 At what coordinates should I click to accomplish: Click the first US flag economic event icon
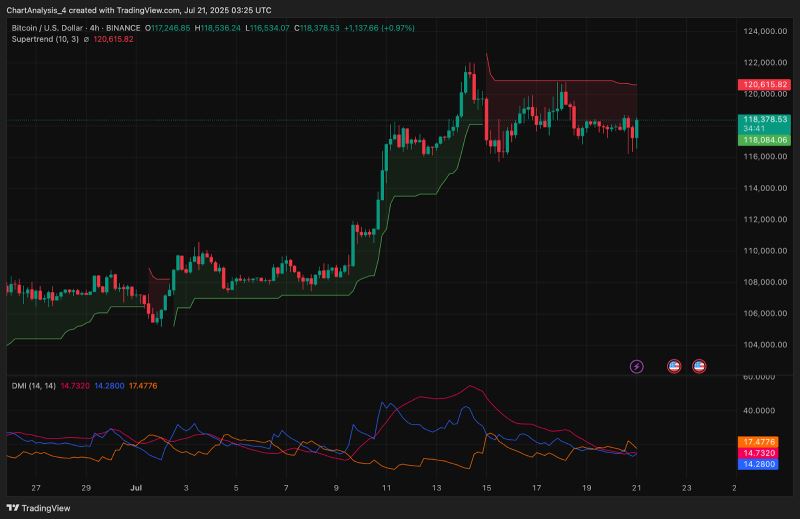point(674,366)
